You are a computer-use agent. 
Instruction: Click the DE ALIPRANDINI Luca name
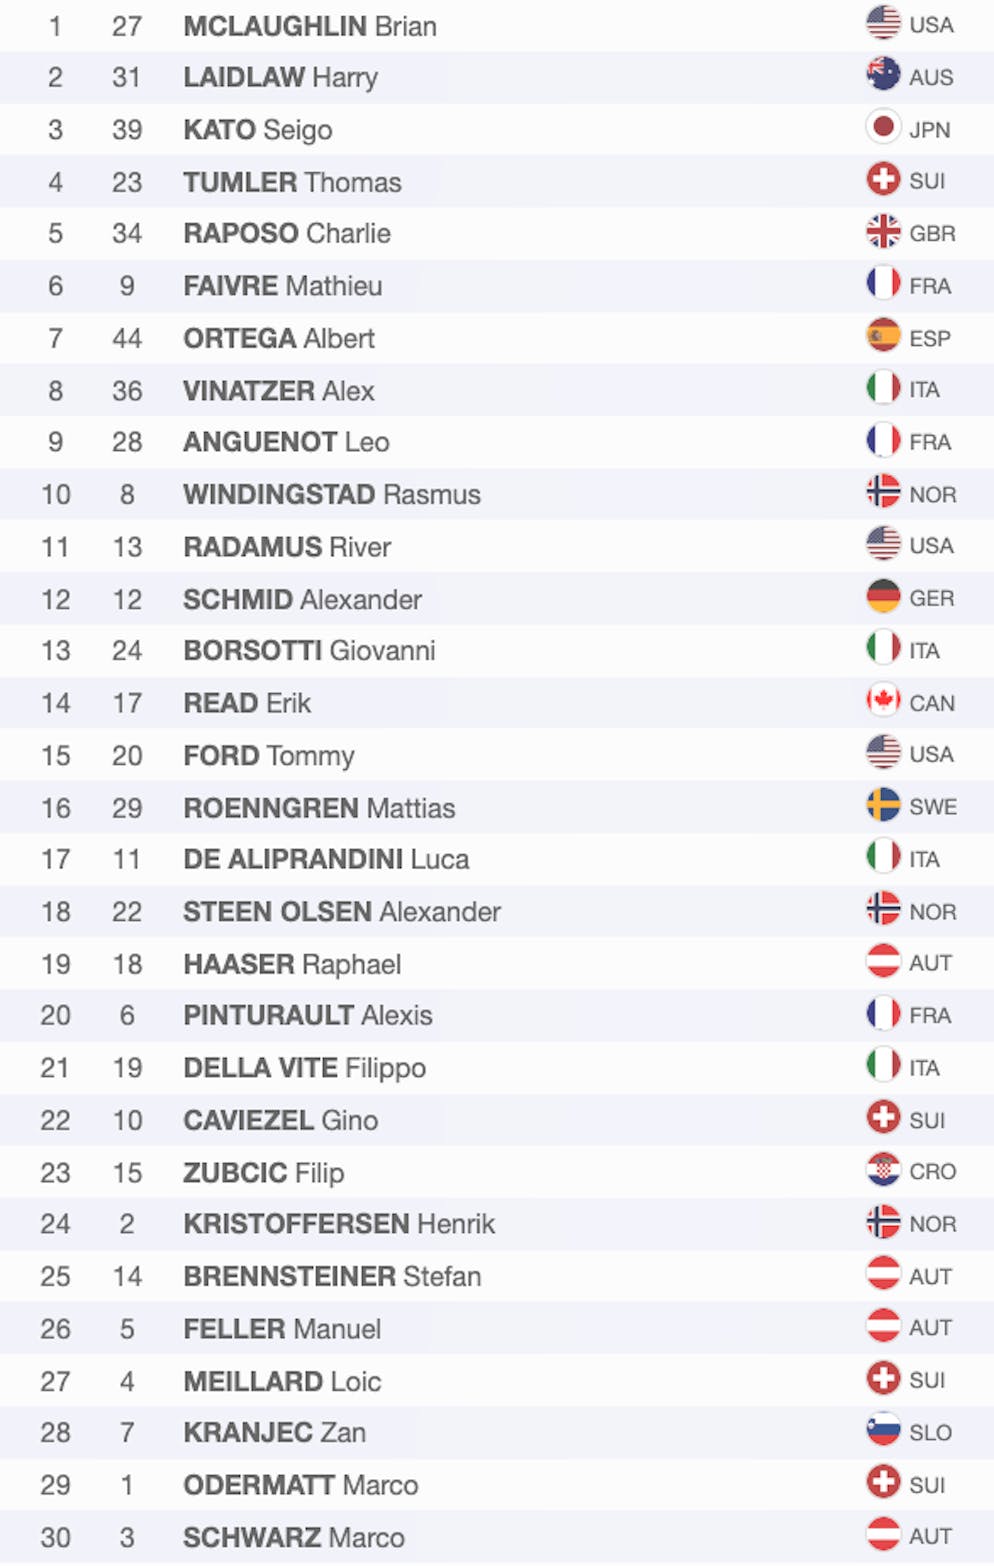(x=326, y=859)
